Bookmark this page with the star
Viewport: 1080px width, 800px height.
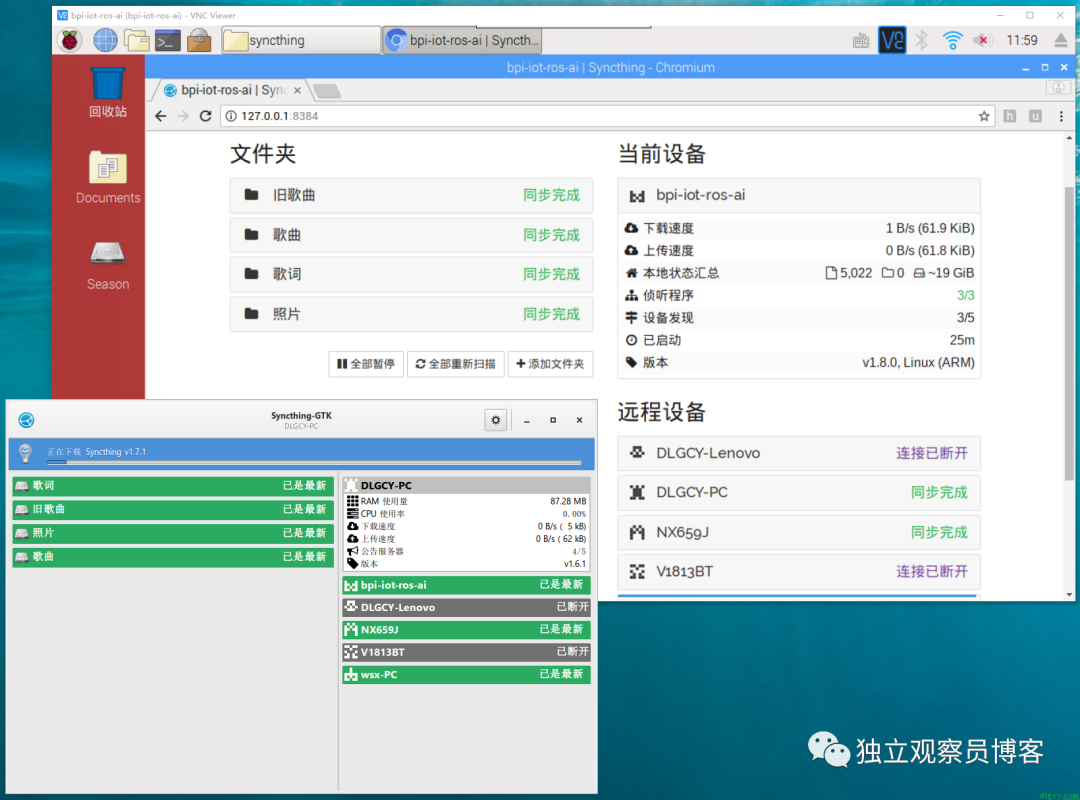pyautogui.click(x=984, y=116)
